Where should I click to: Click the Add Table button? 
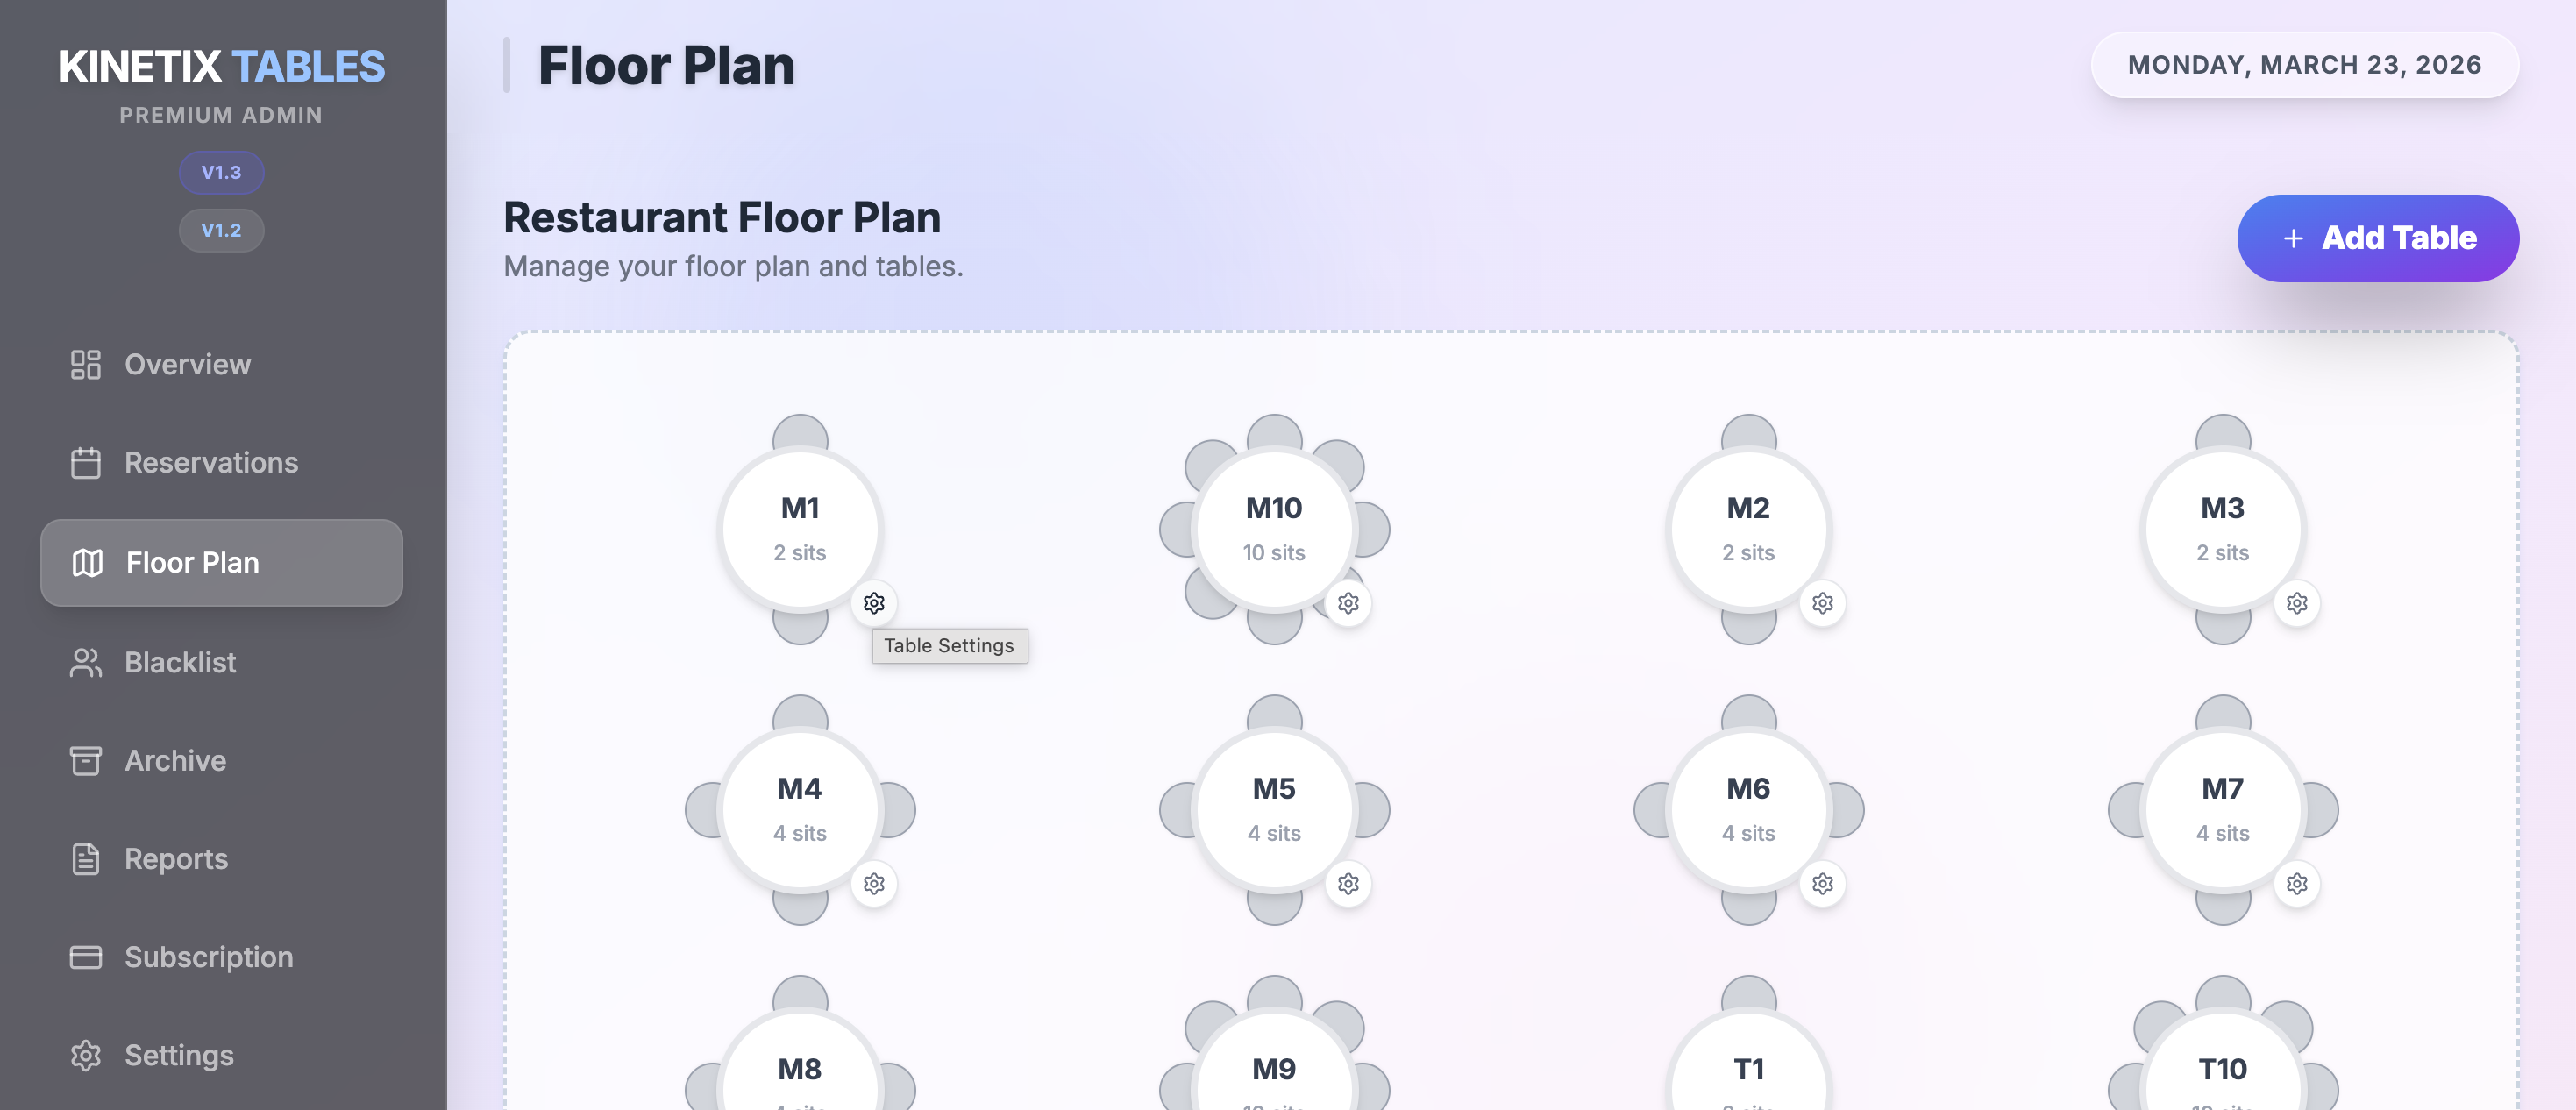(x=2377, y=238)
